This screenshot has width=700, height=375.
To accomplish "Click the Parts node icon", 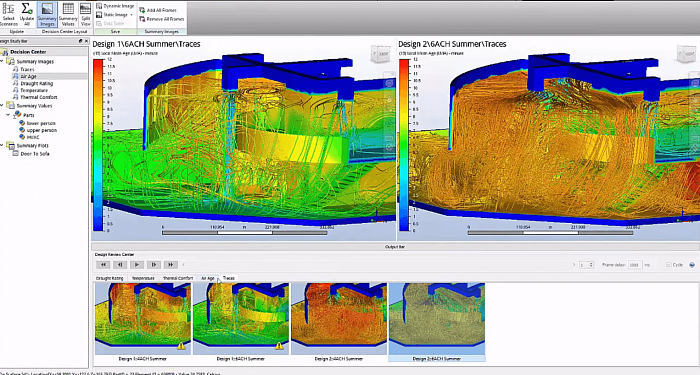I will [x=17, y=115].
